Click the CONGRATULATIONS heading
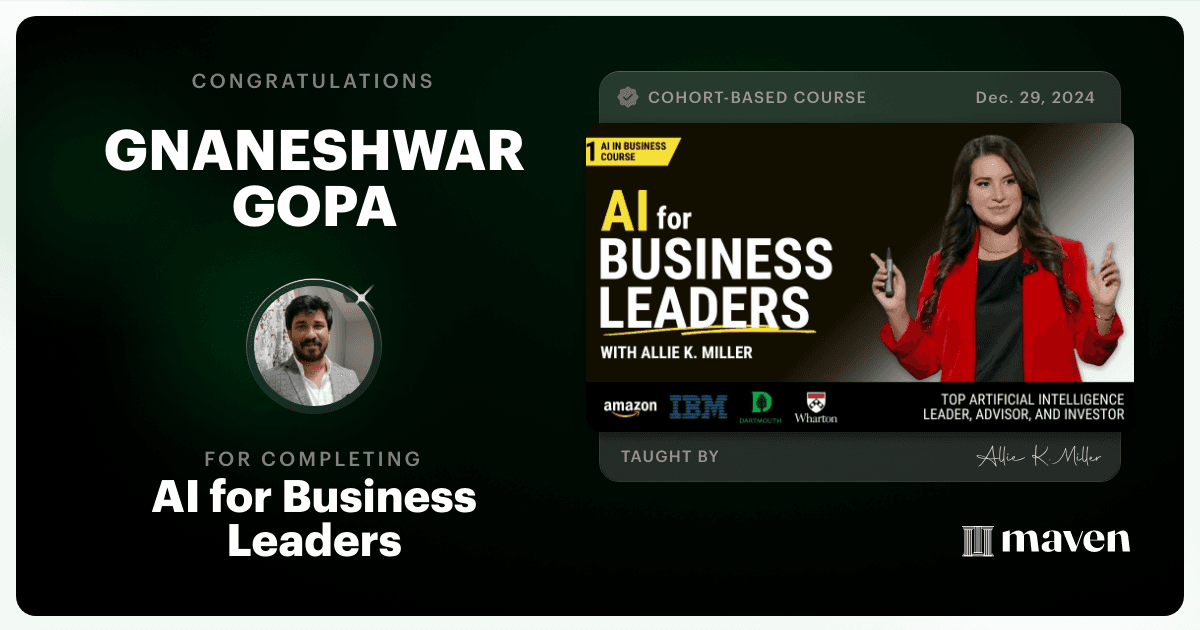 pos(313,81)
